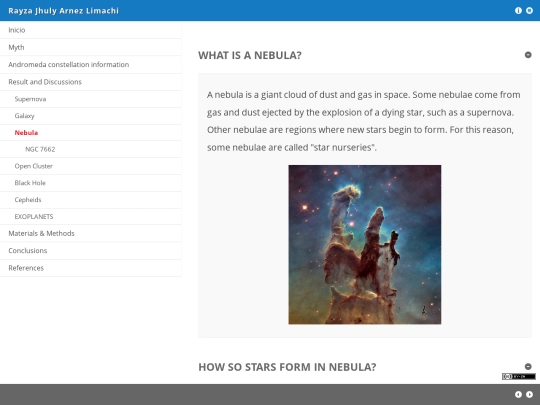
Task: Open Andromeda constellation information page
Action: (91, 64)
